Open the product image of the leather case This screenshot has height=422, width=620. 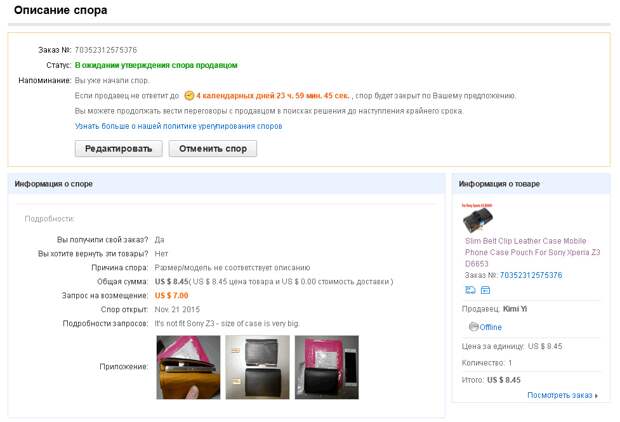click(x=478, y=219)
